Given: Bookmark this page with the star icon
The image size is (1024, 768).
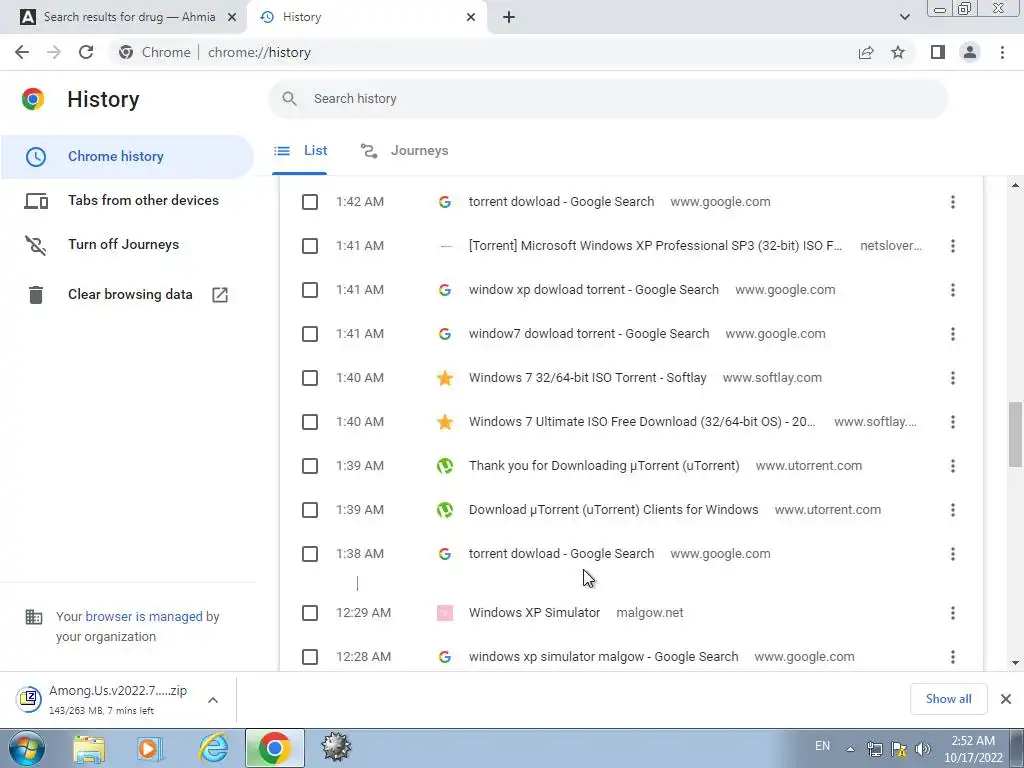Looking at the screenshot, I should click(898, 52).
